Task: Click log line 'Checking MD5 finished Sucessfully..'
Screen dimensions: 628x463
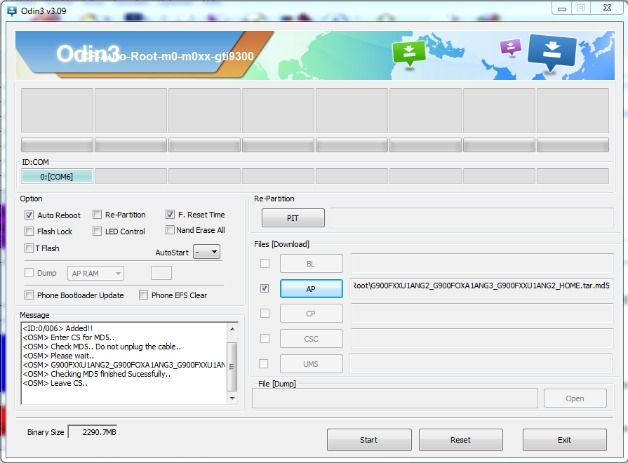Action: point(111,374)
